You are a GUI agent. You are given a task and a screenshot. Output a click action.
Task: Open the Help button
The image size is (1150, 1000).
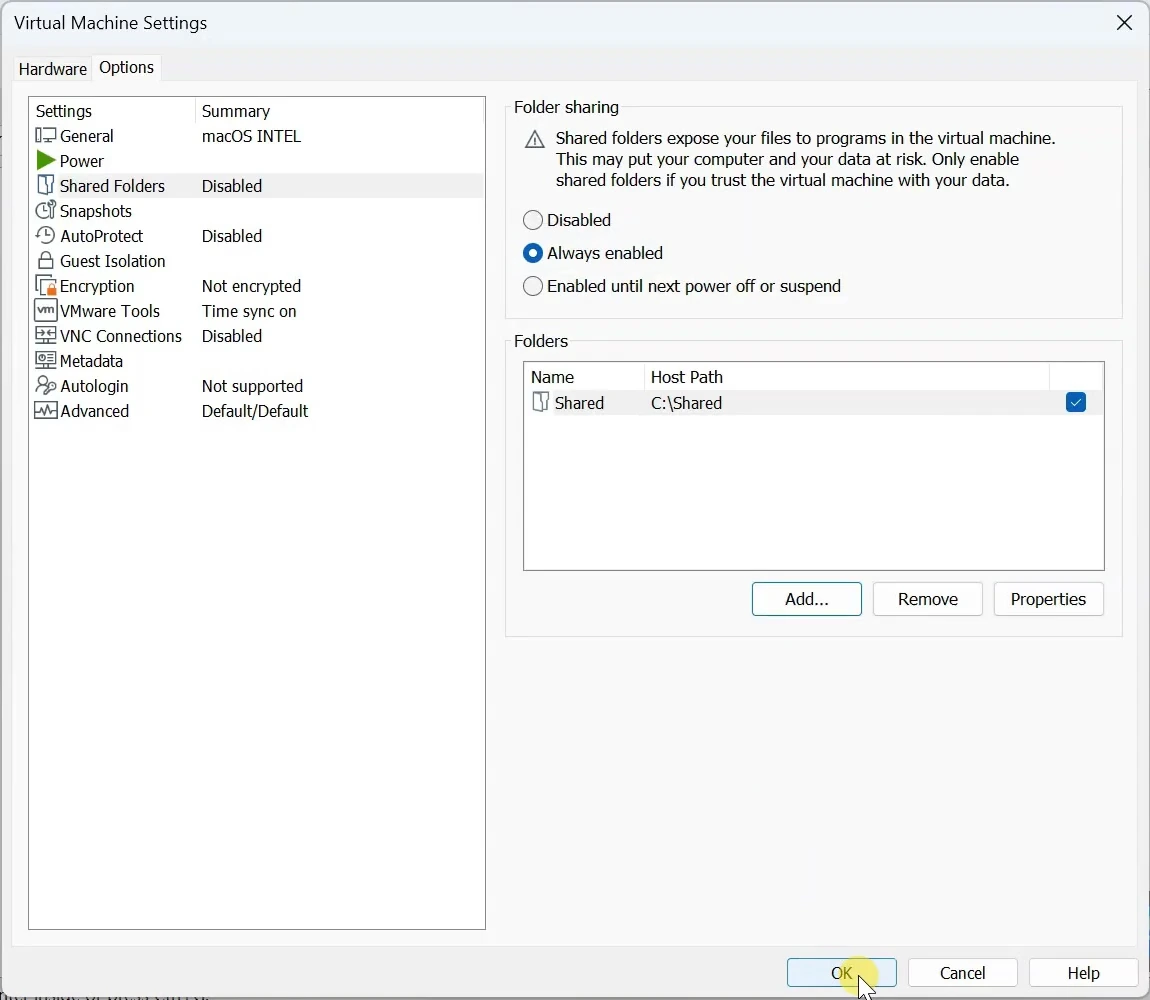tap(1083, 973)
